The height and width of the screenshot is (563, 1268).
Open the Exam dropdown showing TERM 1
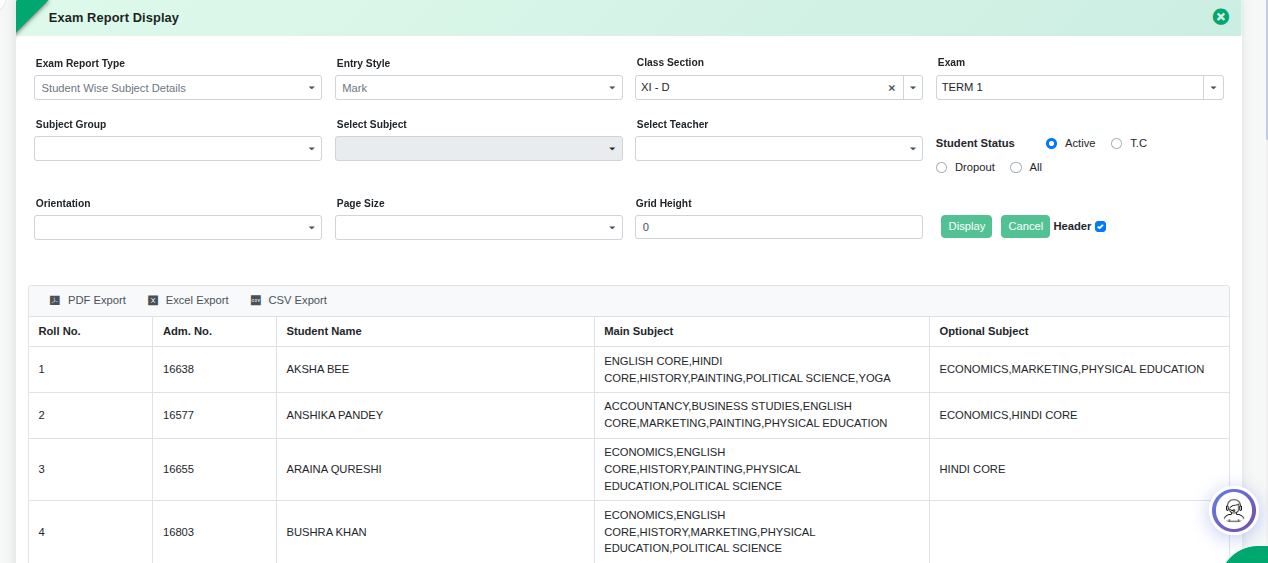coord(1080,88)
